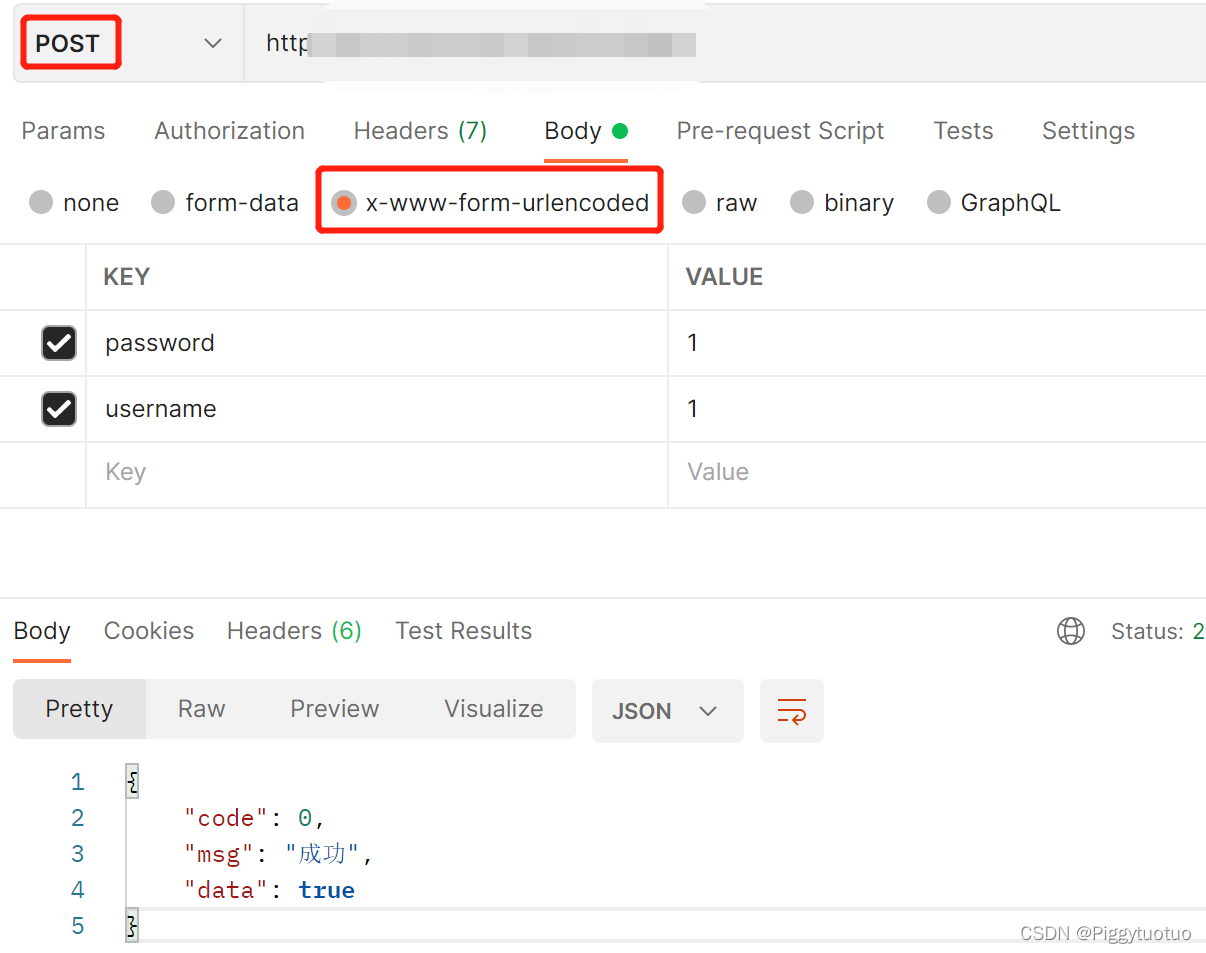Open the Authorization tab
Screen dimensions: 1206x953
click(x=229, y=131)
